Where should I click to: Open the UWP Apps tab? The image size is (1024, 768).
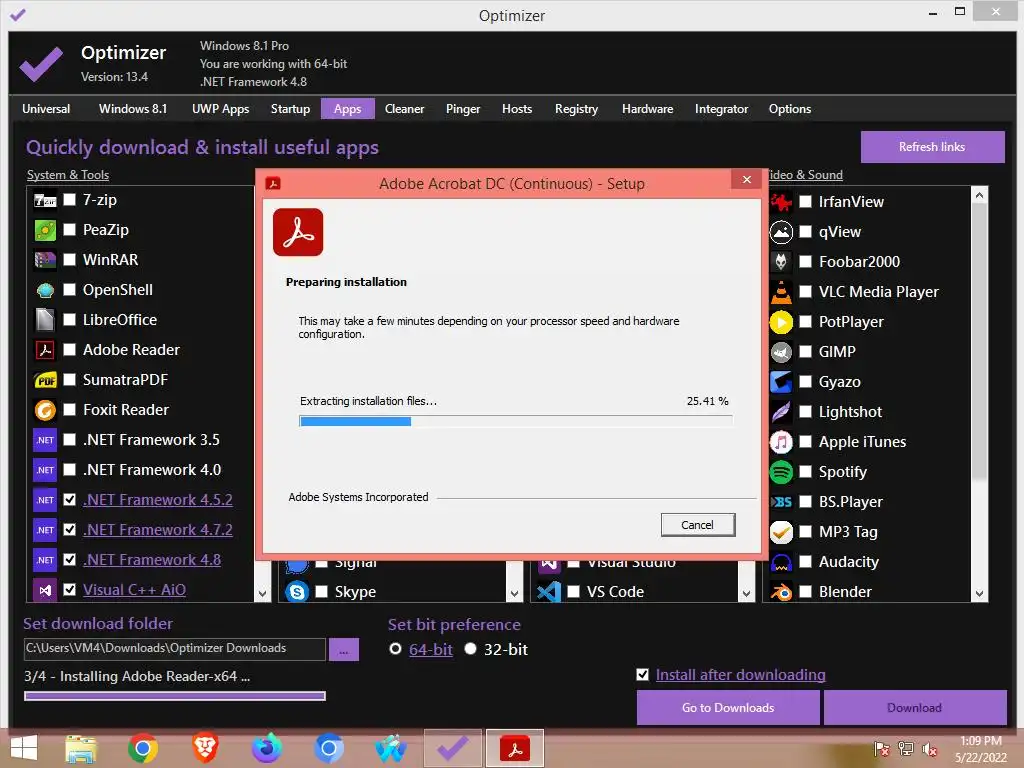point(221,109)
